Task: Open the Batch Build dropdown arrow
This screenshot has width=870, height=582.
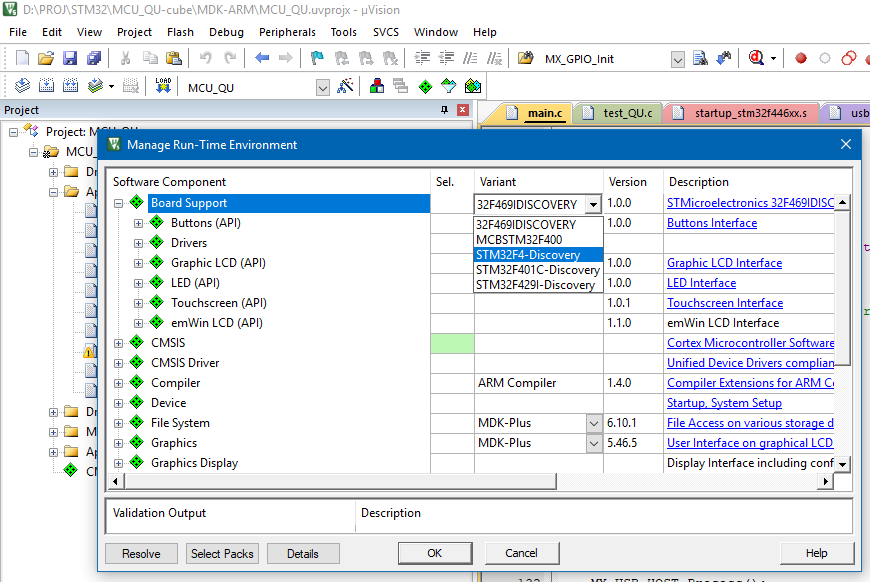Action: point(112,87)
